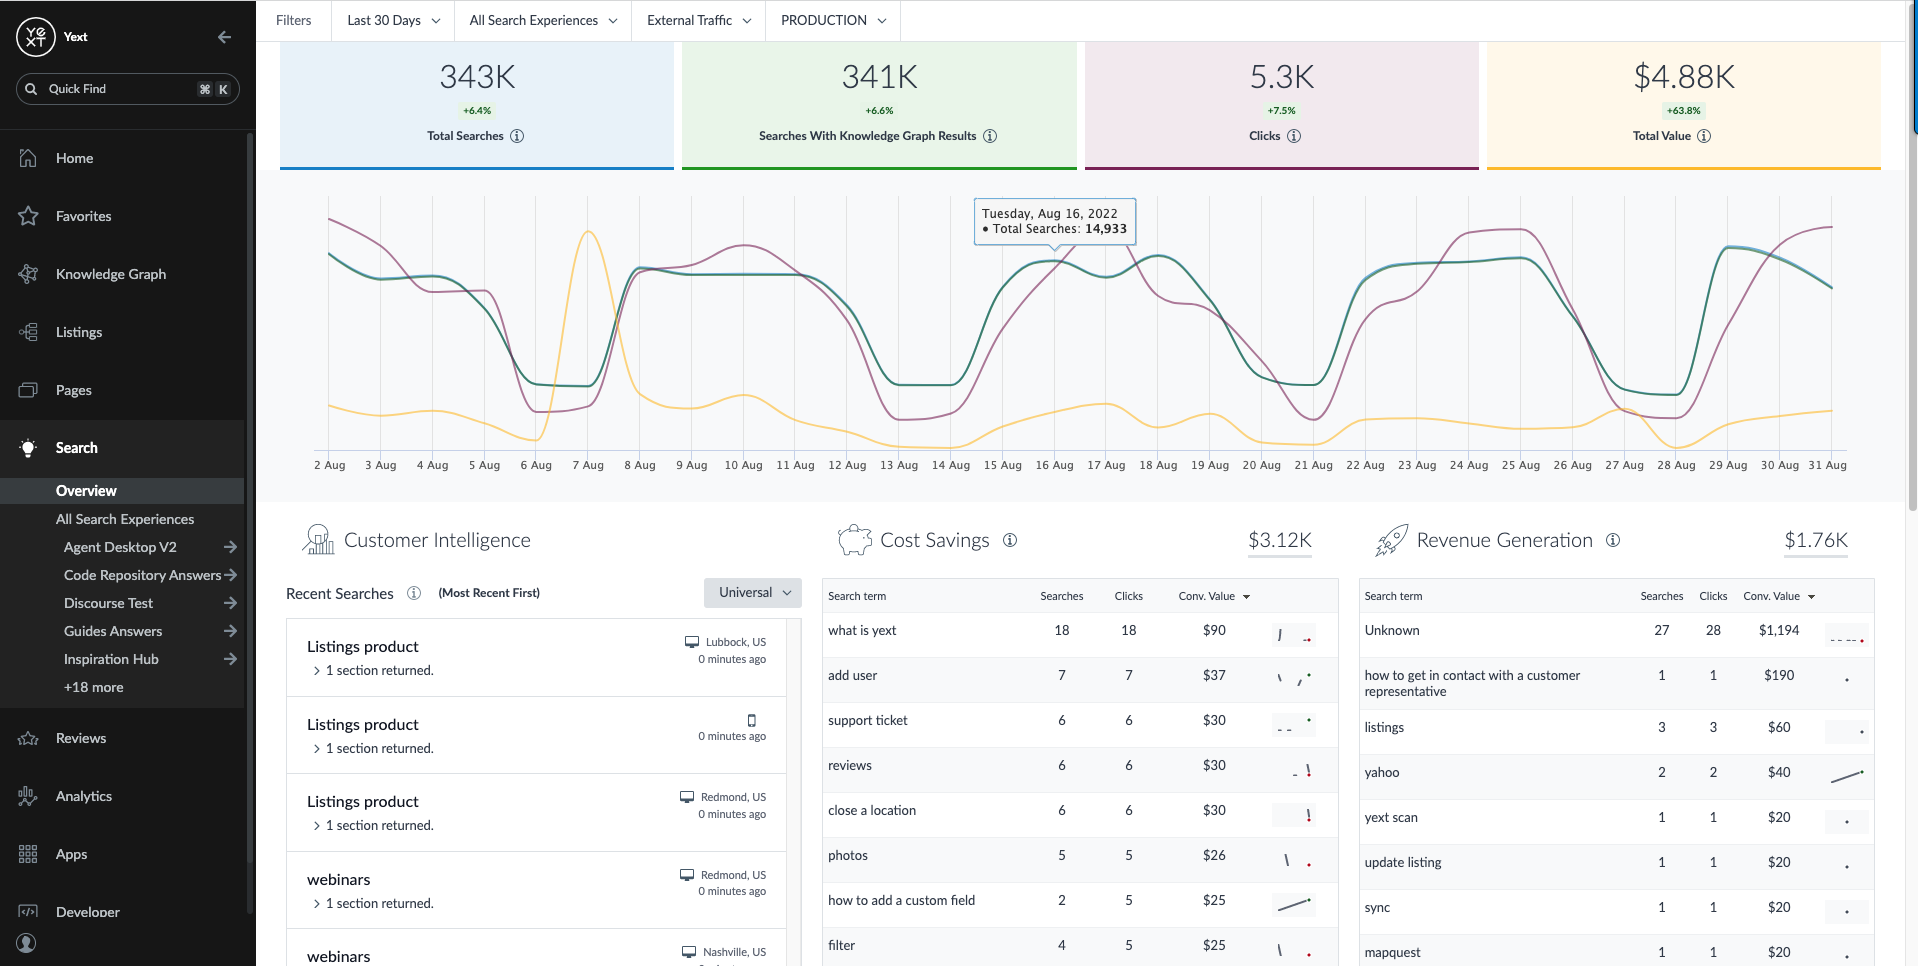Click the '+18 more' link
Image resolution: width=1918 pixels, height=966 pixels.
[93, 687]
